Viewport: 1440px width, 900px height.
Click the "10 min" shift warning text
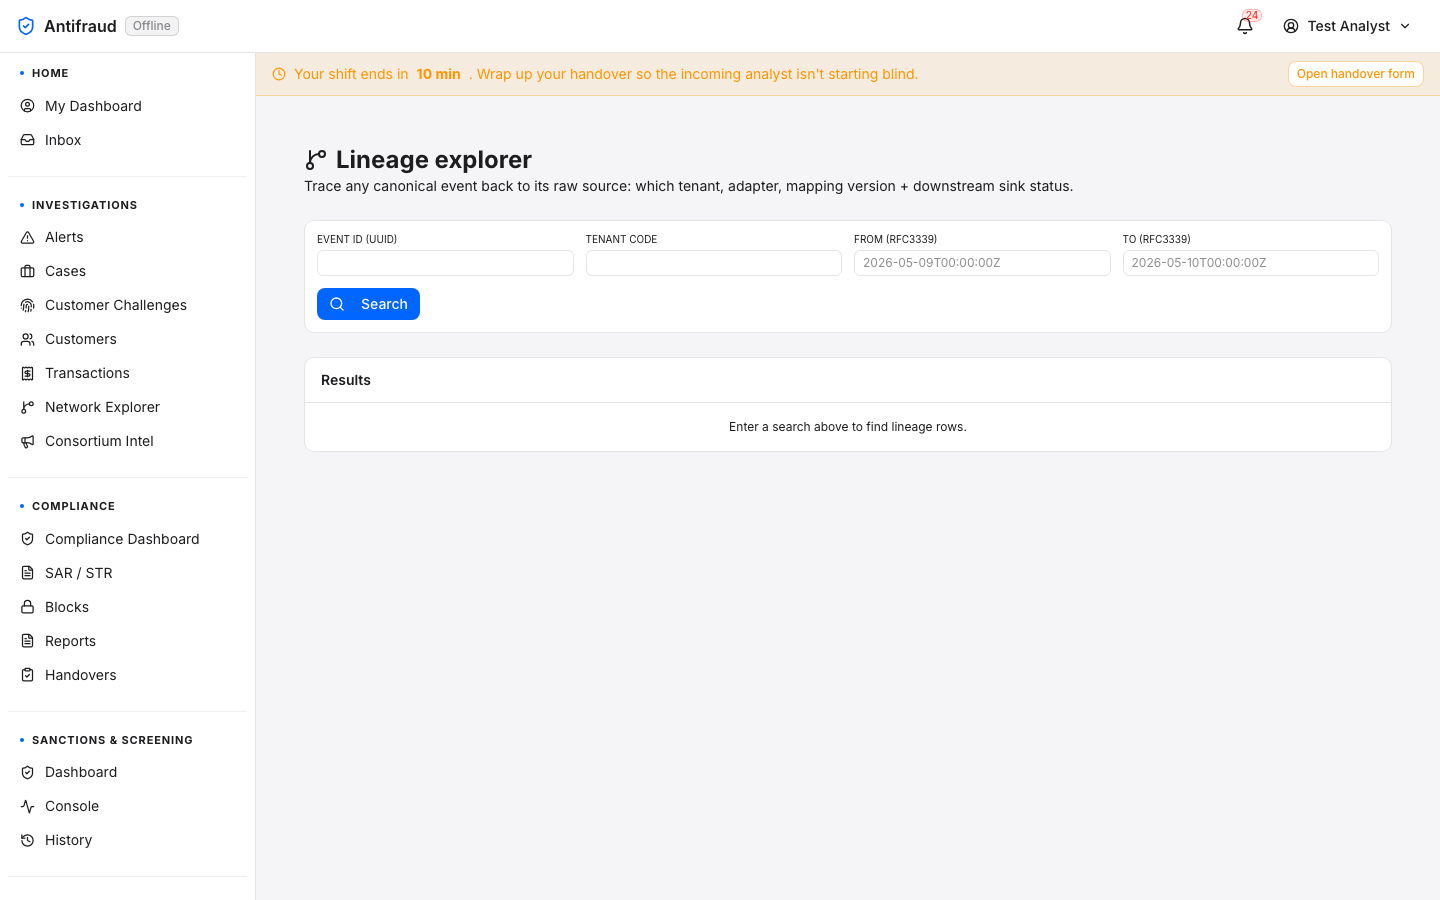click(438, 74)
